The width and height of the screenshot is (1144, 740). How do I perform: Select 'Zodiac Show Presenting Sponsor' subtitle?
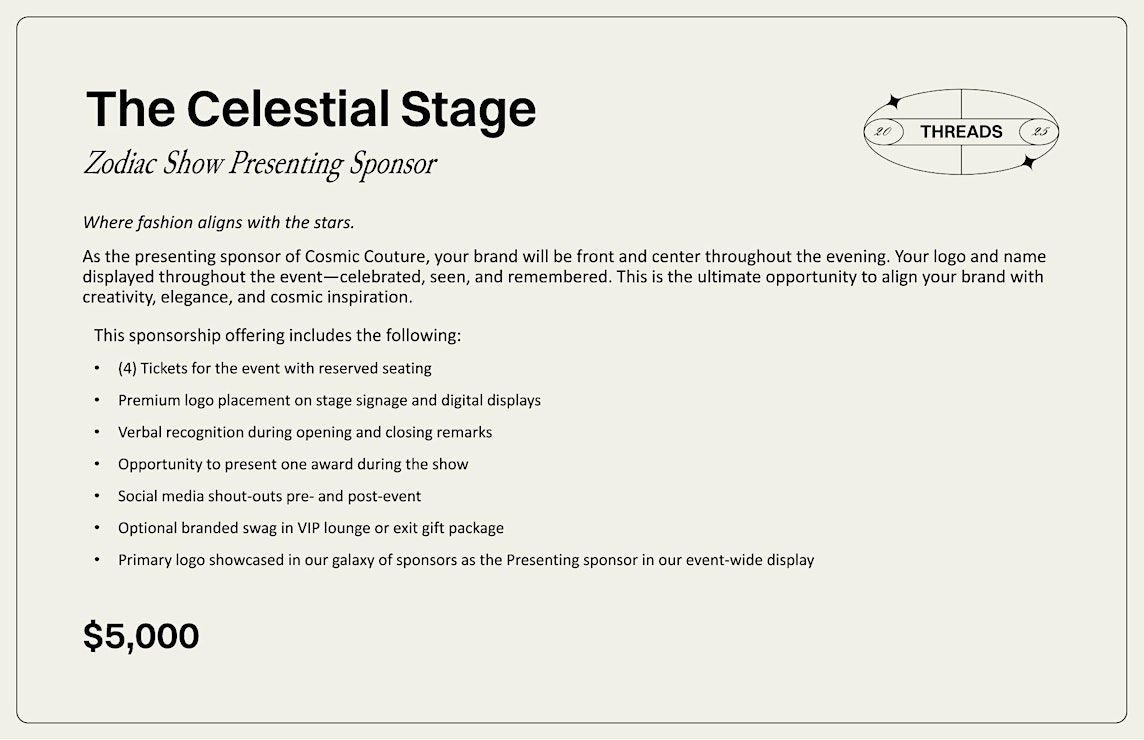pos(260,163)
